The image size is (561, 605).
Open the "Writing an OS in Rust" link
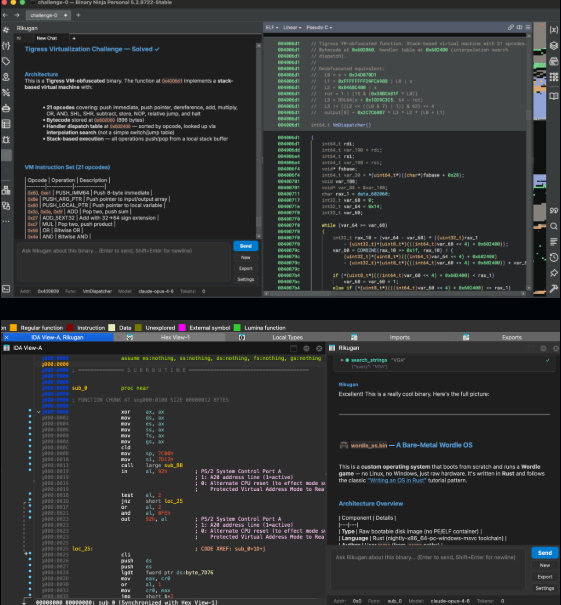click(397, 480)
